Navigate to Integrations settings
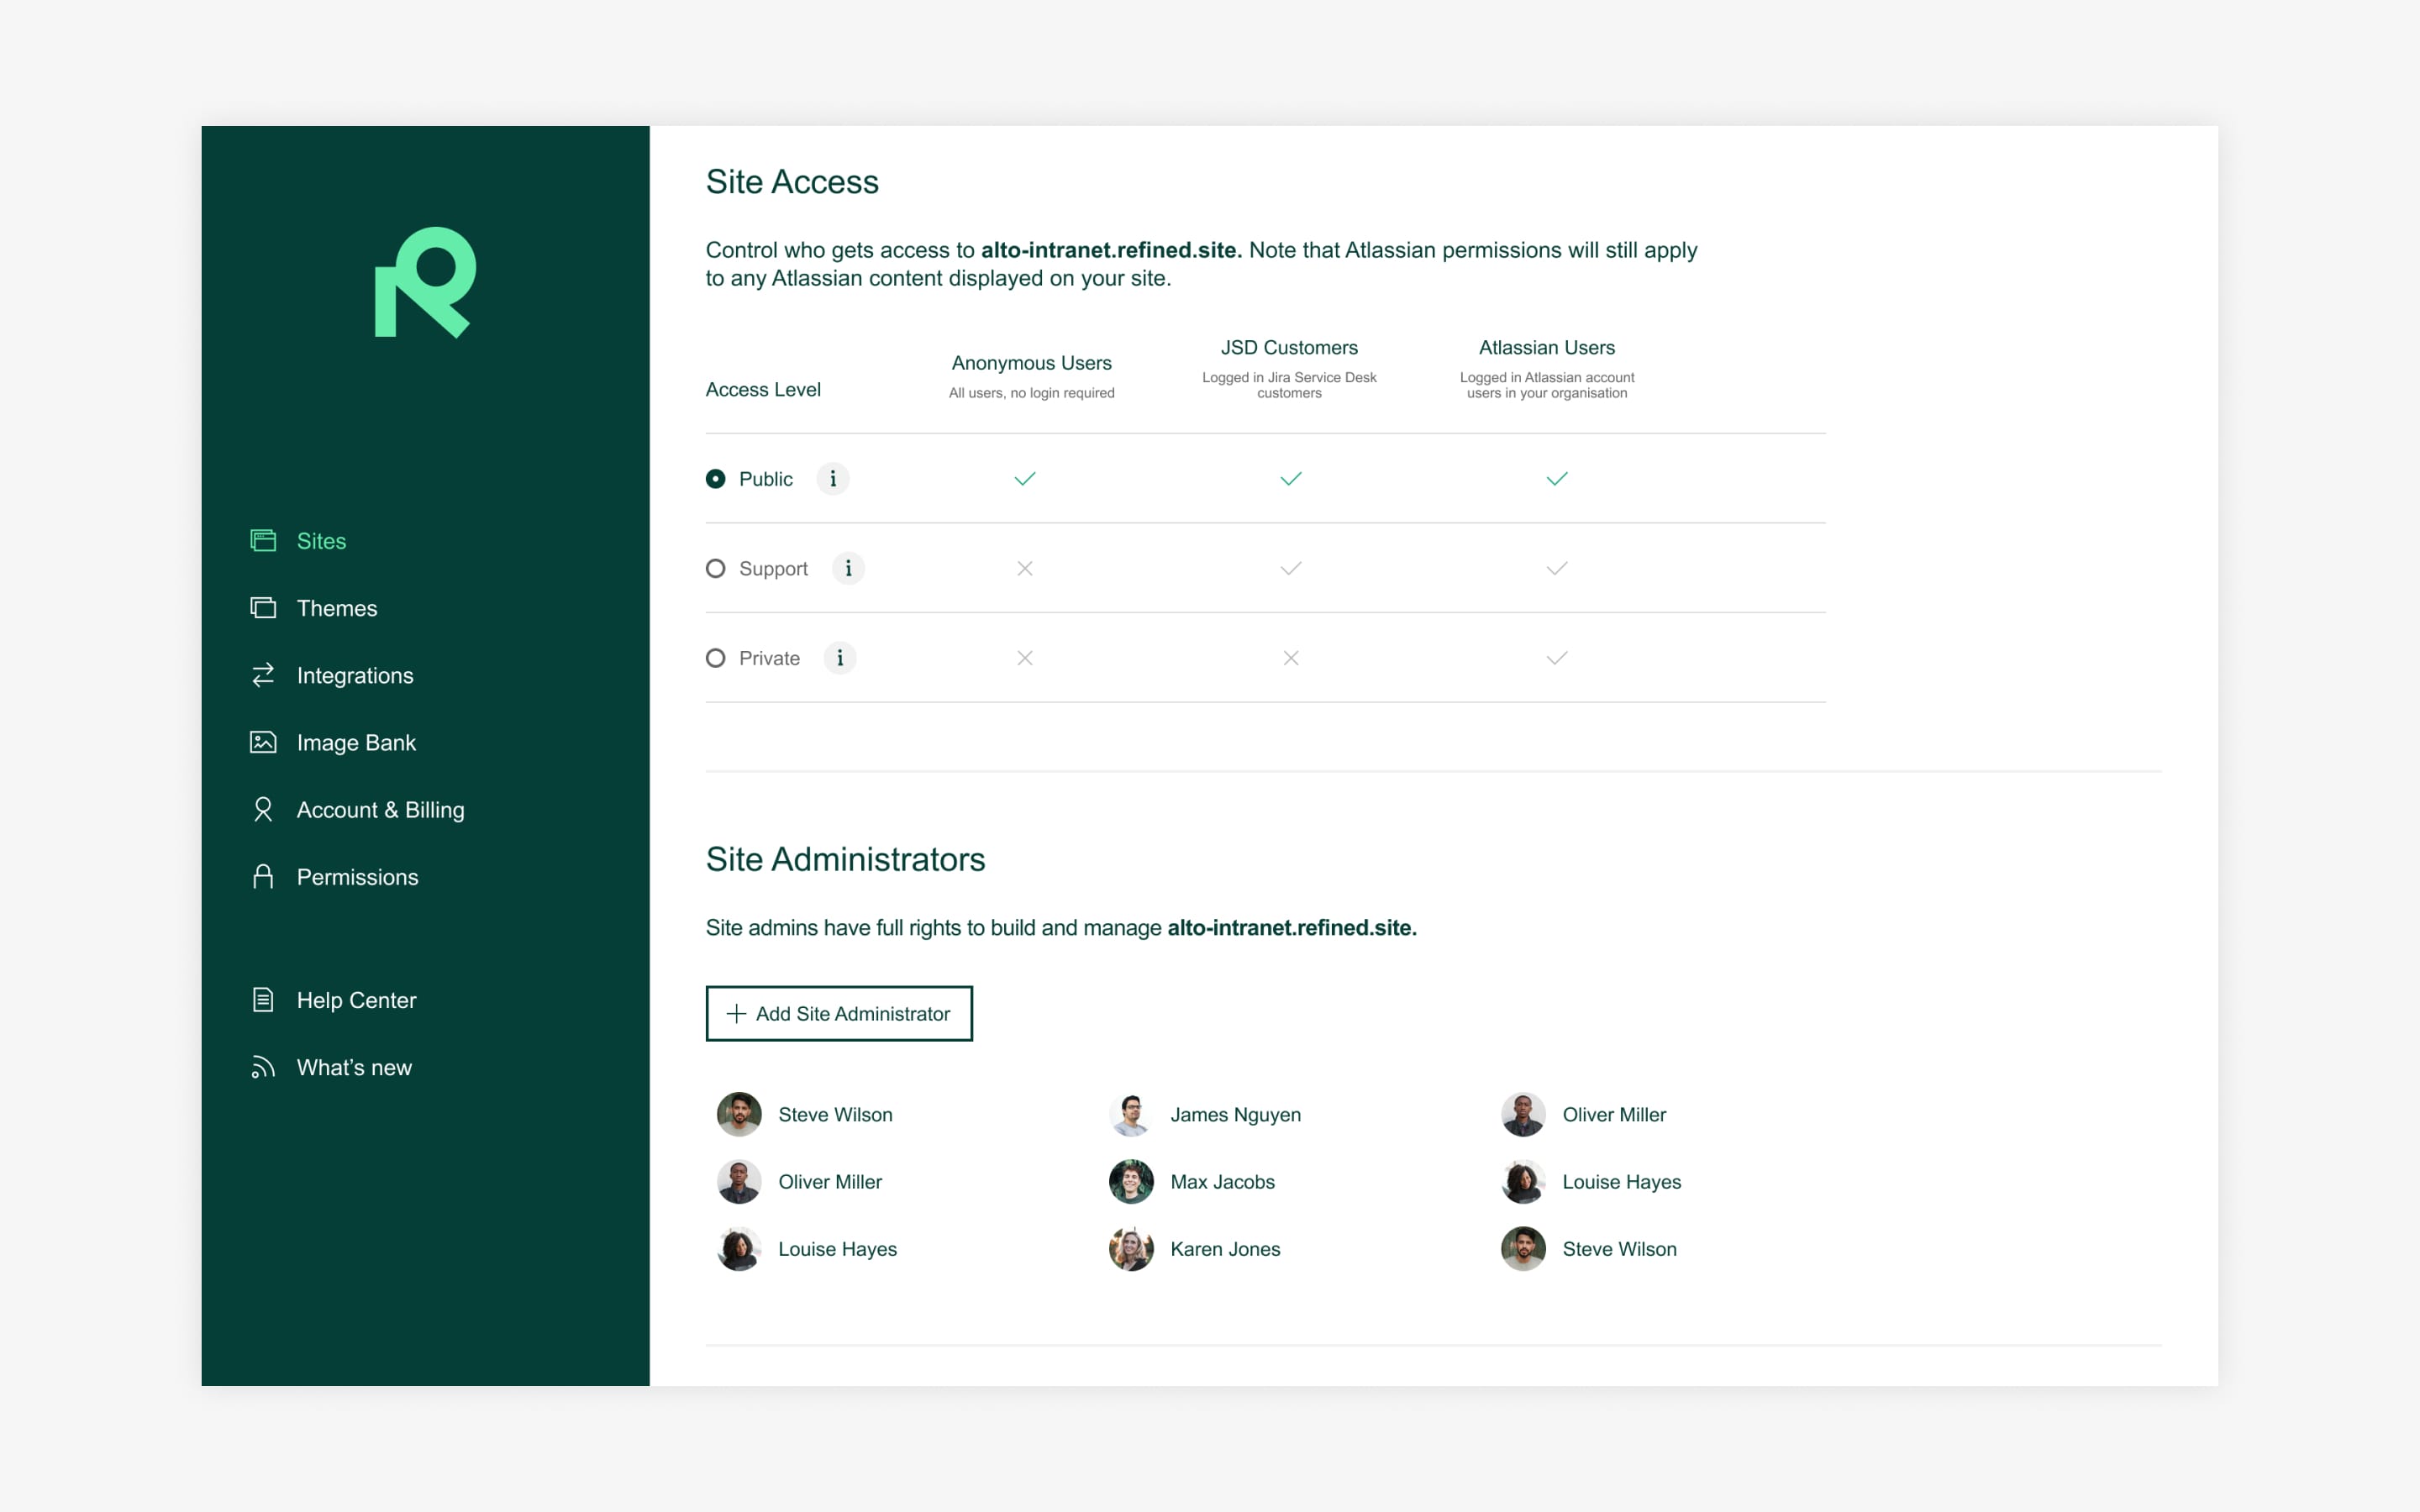 click(355, 676)
